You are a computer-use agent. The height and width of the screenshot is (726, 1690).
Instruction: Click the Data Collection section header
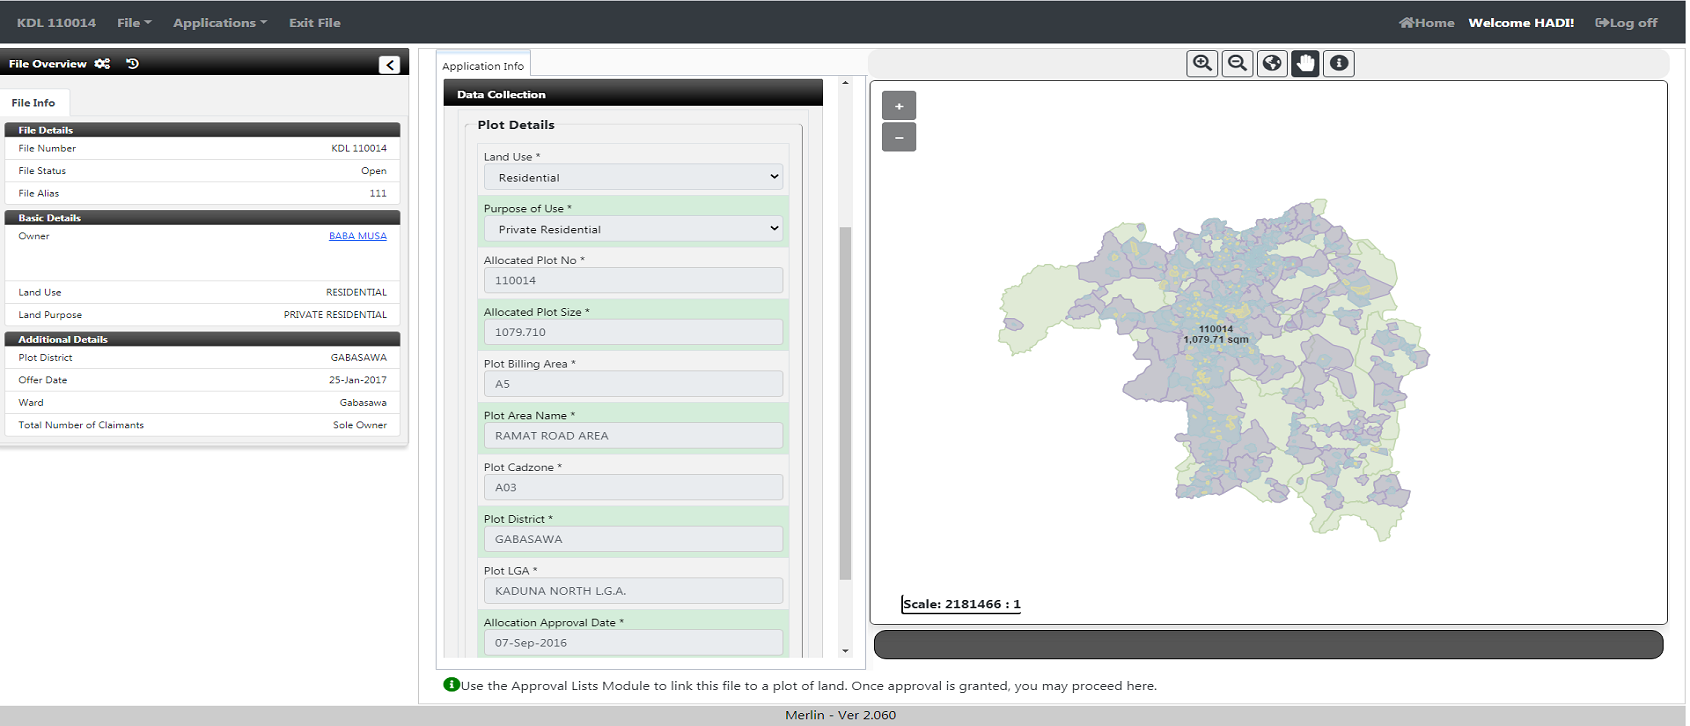(633, 94)
